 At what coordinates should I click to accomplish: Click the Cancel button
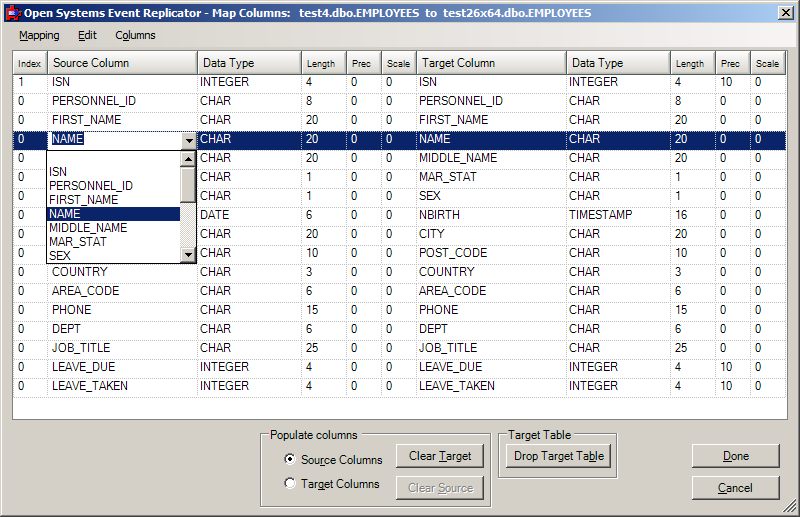click(736, 488)
